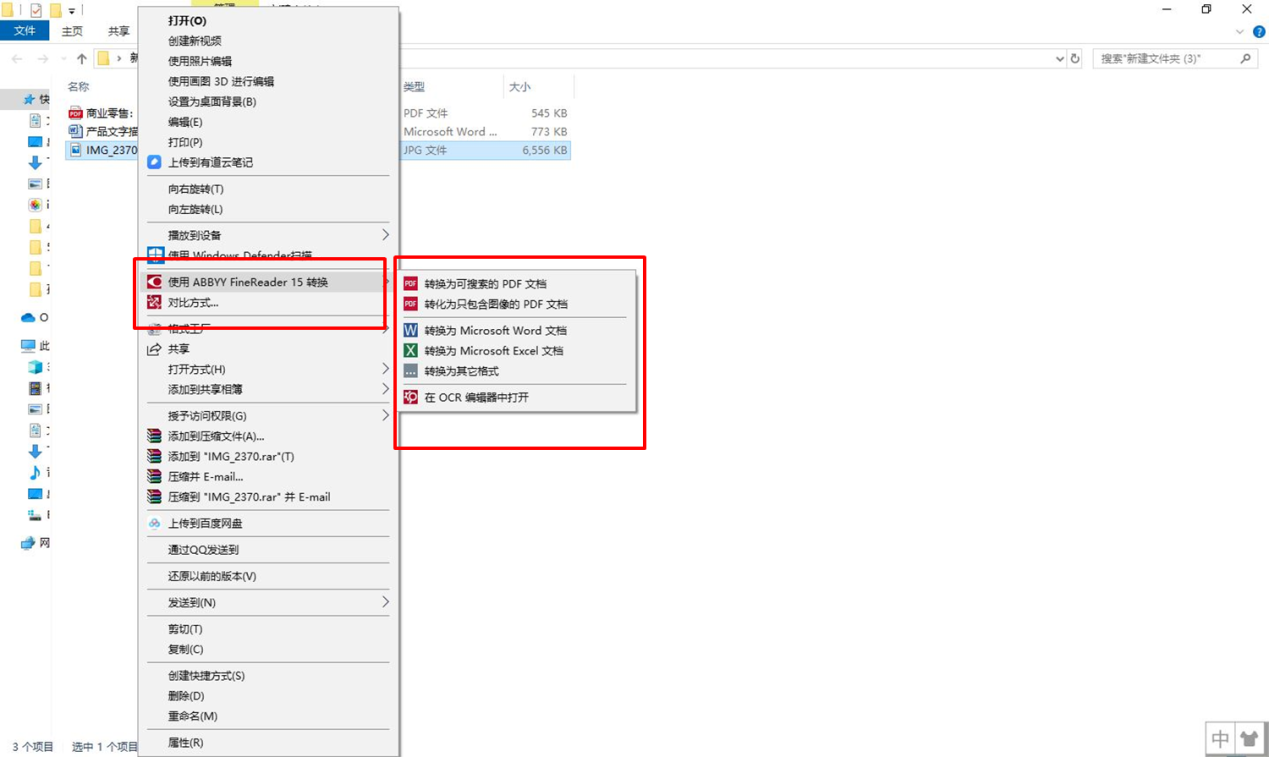Choose 复制(C) menu entry
1269x757 pixels.
[185, 649]
